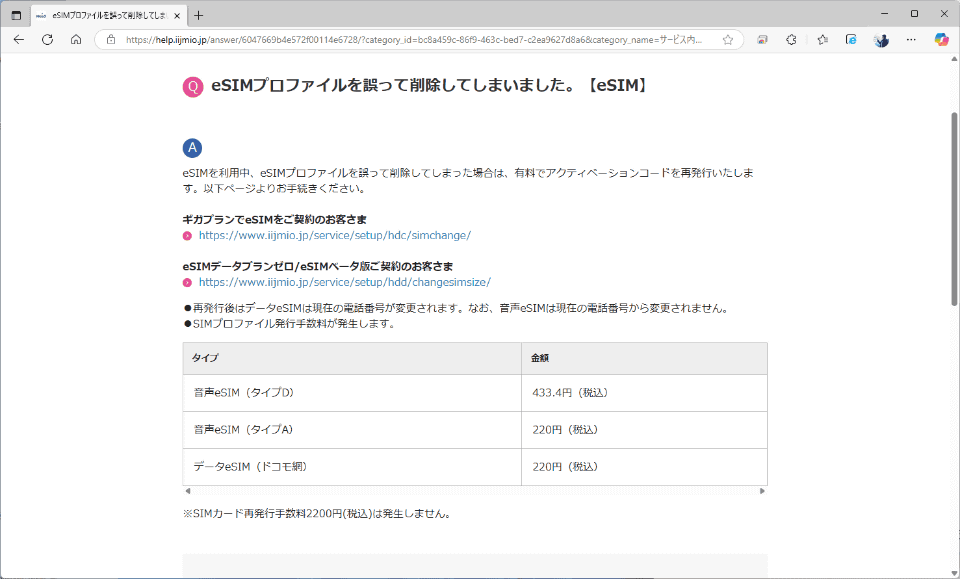This screenshot has width=960, height=579.
Task: Open the hdc/simchange setup link
Action: click(335, 235)
